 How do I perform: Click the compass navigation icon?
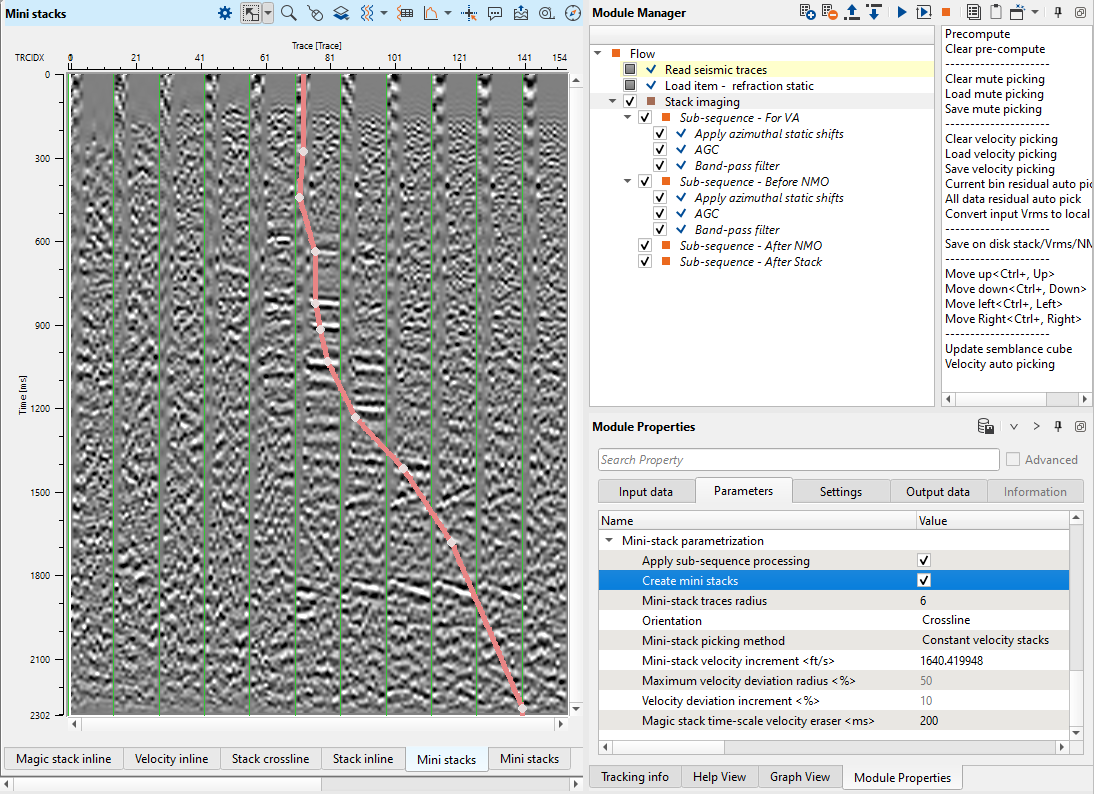572,13
